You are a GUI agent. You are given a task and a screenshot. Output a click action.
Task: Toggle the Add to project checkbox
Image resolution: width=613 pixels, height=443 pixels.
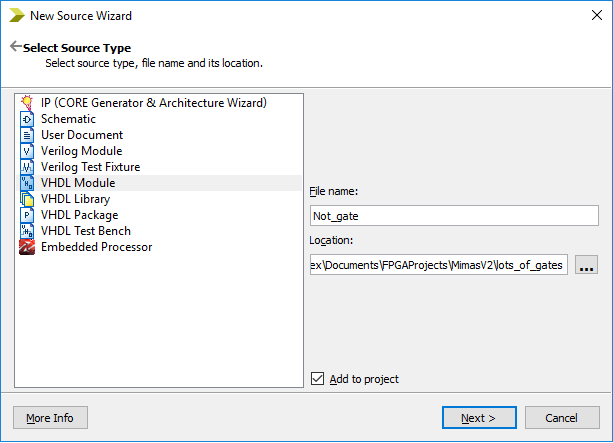click(318, 379)
